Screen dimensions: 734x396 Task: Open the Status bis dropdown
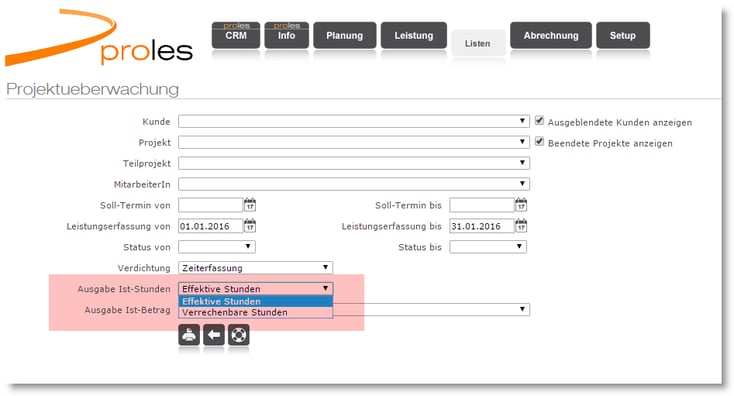click(488, 247)
